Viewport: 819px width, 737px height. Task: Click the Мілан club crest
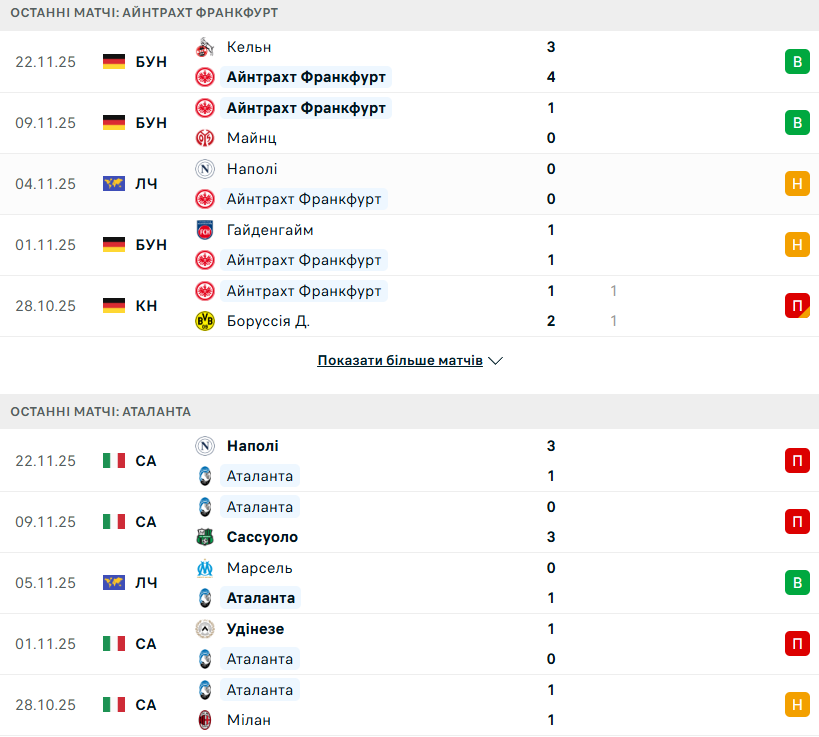pyautogui.click(x=205, y=720)
